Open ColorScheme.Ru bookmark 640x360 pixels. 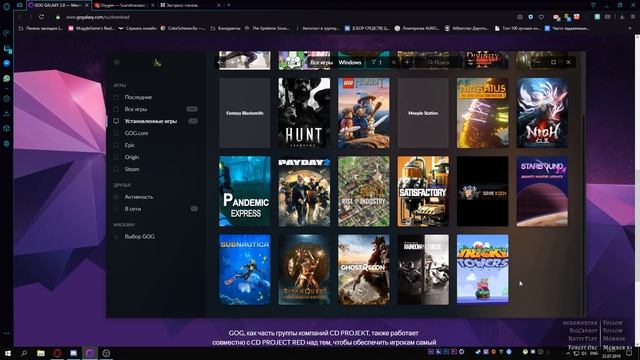pos(183,28)
